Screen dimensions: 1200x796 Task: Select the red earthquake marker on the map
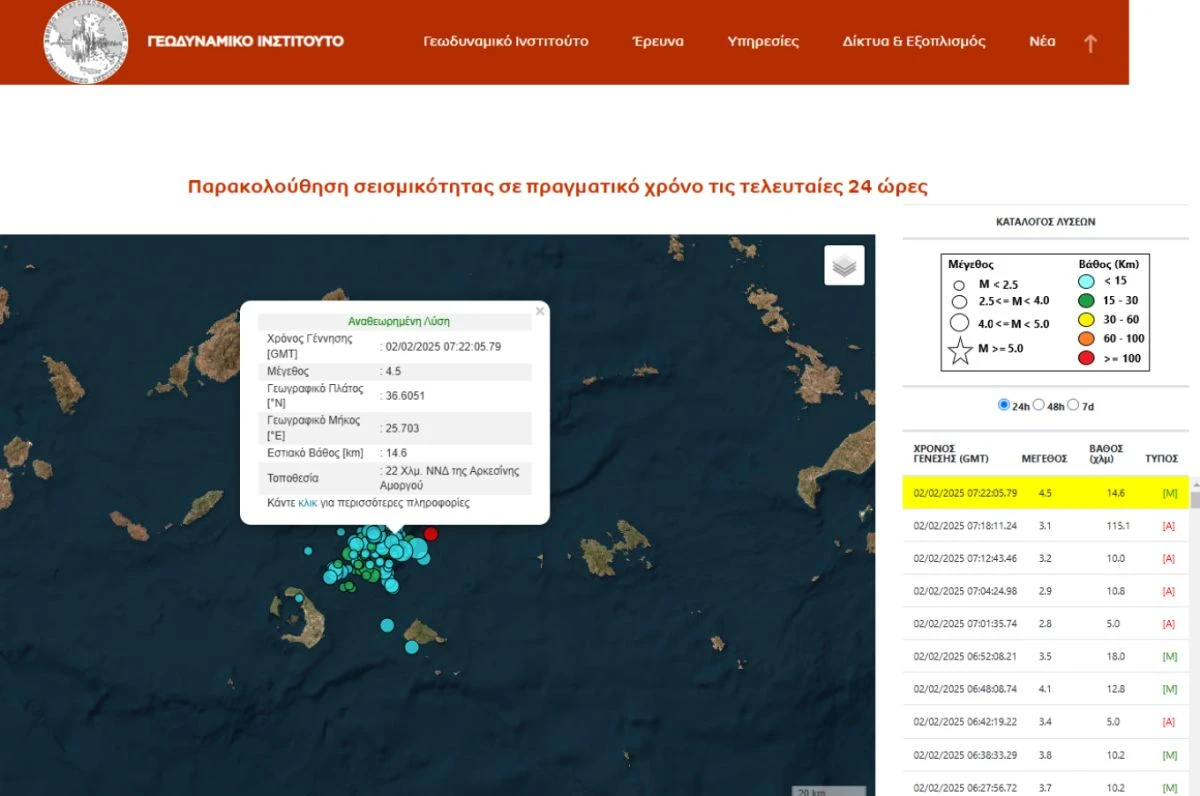click(x=430, y=534)
